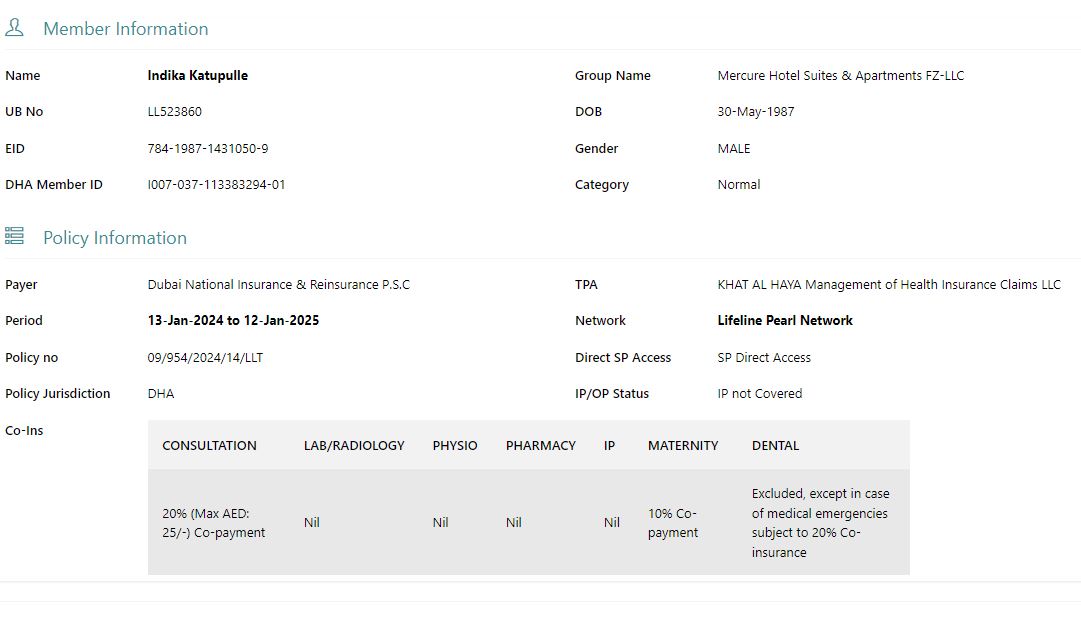Click the Policy Information list icon
The height and width of the screenshot is (626, 1081).
(x=14, y=236)
